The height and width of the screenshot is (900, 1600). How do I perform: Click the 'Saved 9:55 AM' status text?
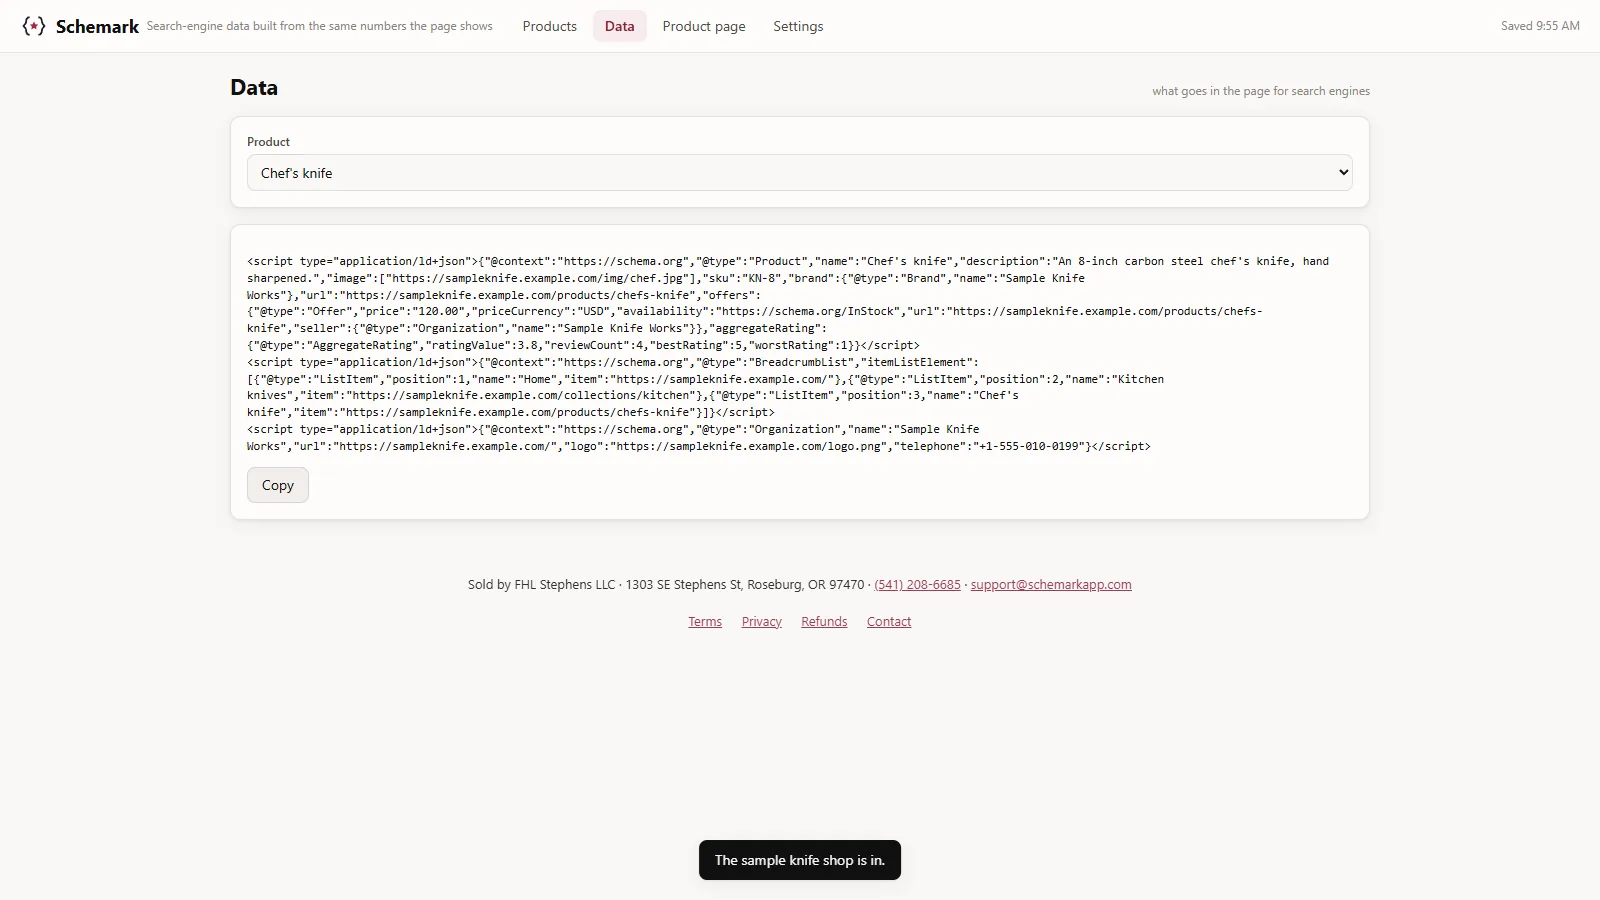(1540, 26)
